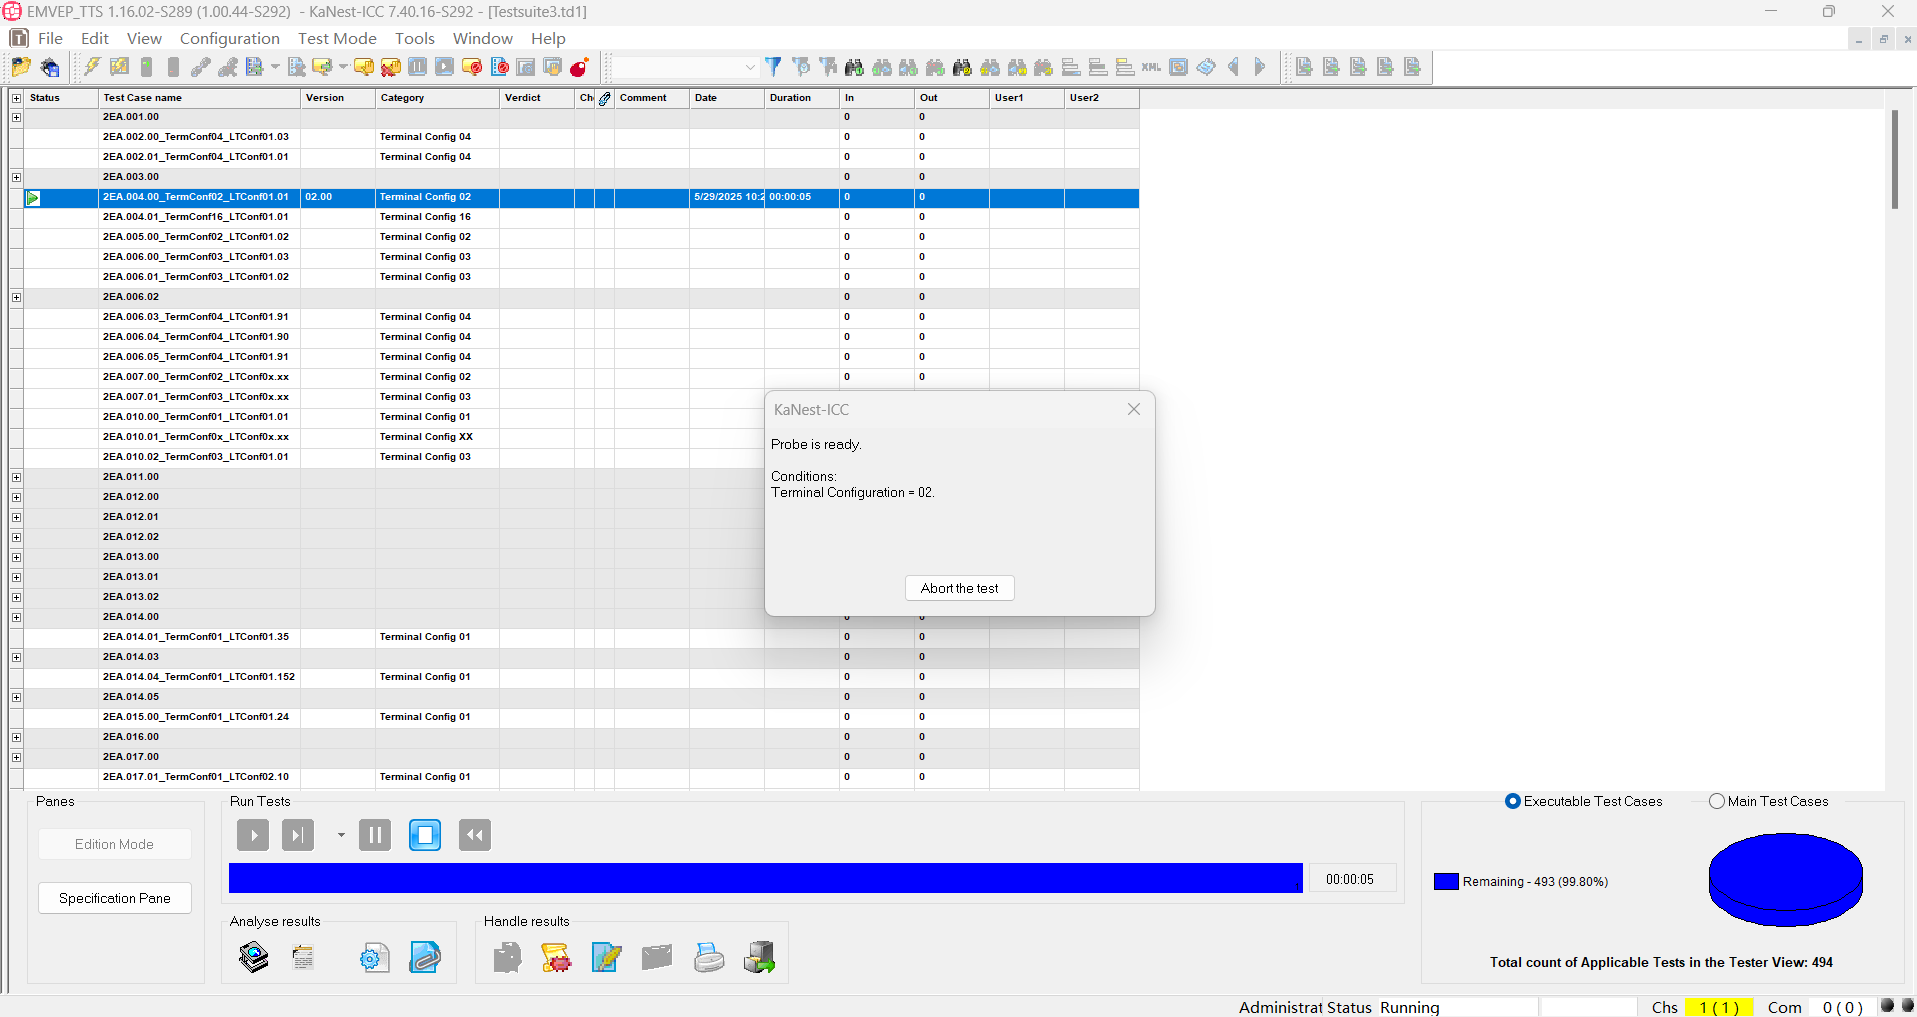Stop the running test with the stop button
This screenshot has height=1017, width=1917.
pyautogui.click(x=425, y=835)
